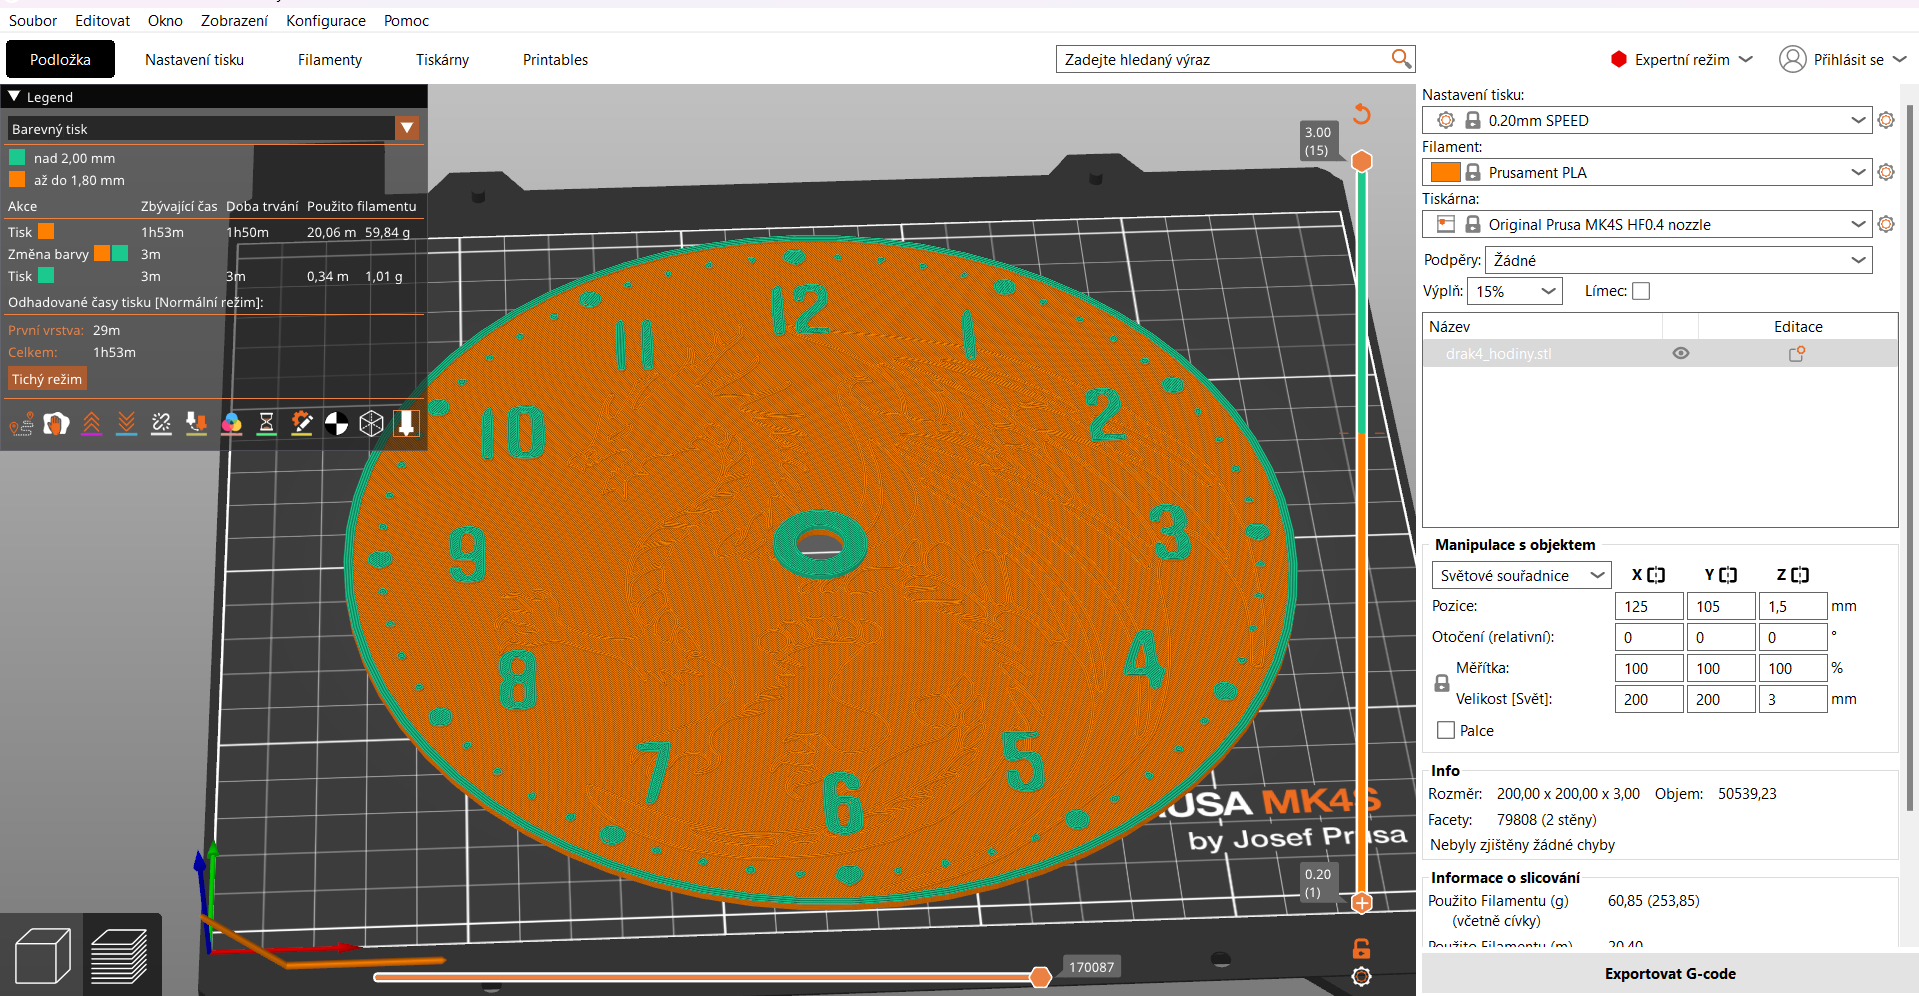Click the vertical slider lock icon
Viewport: 1919px width, 996px height.
[1361, 948]
